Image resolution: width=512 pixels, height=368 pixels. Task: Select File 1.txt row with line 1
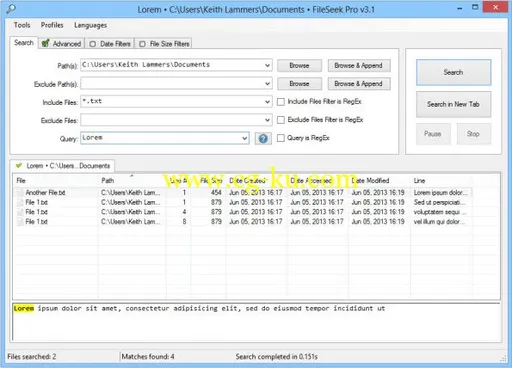pyautogui.click(x=243, y=202)
